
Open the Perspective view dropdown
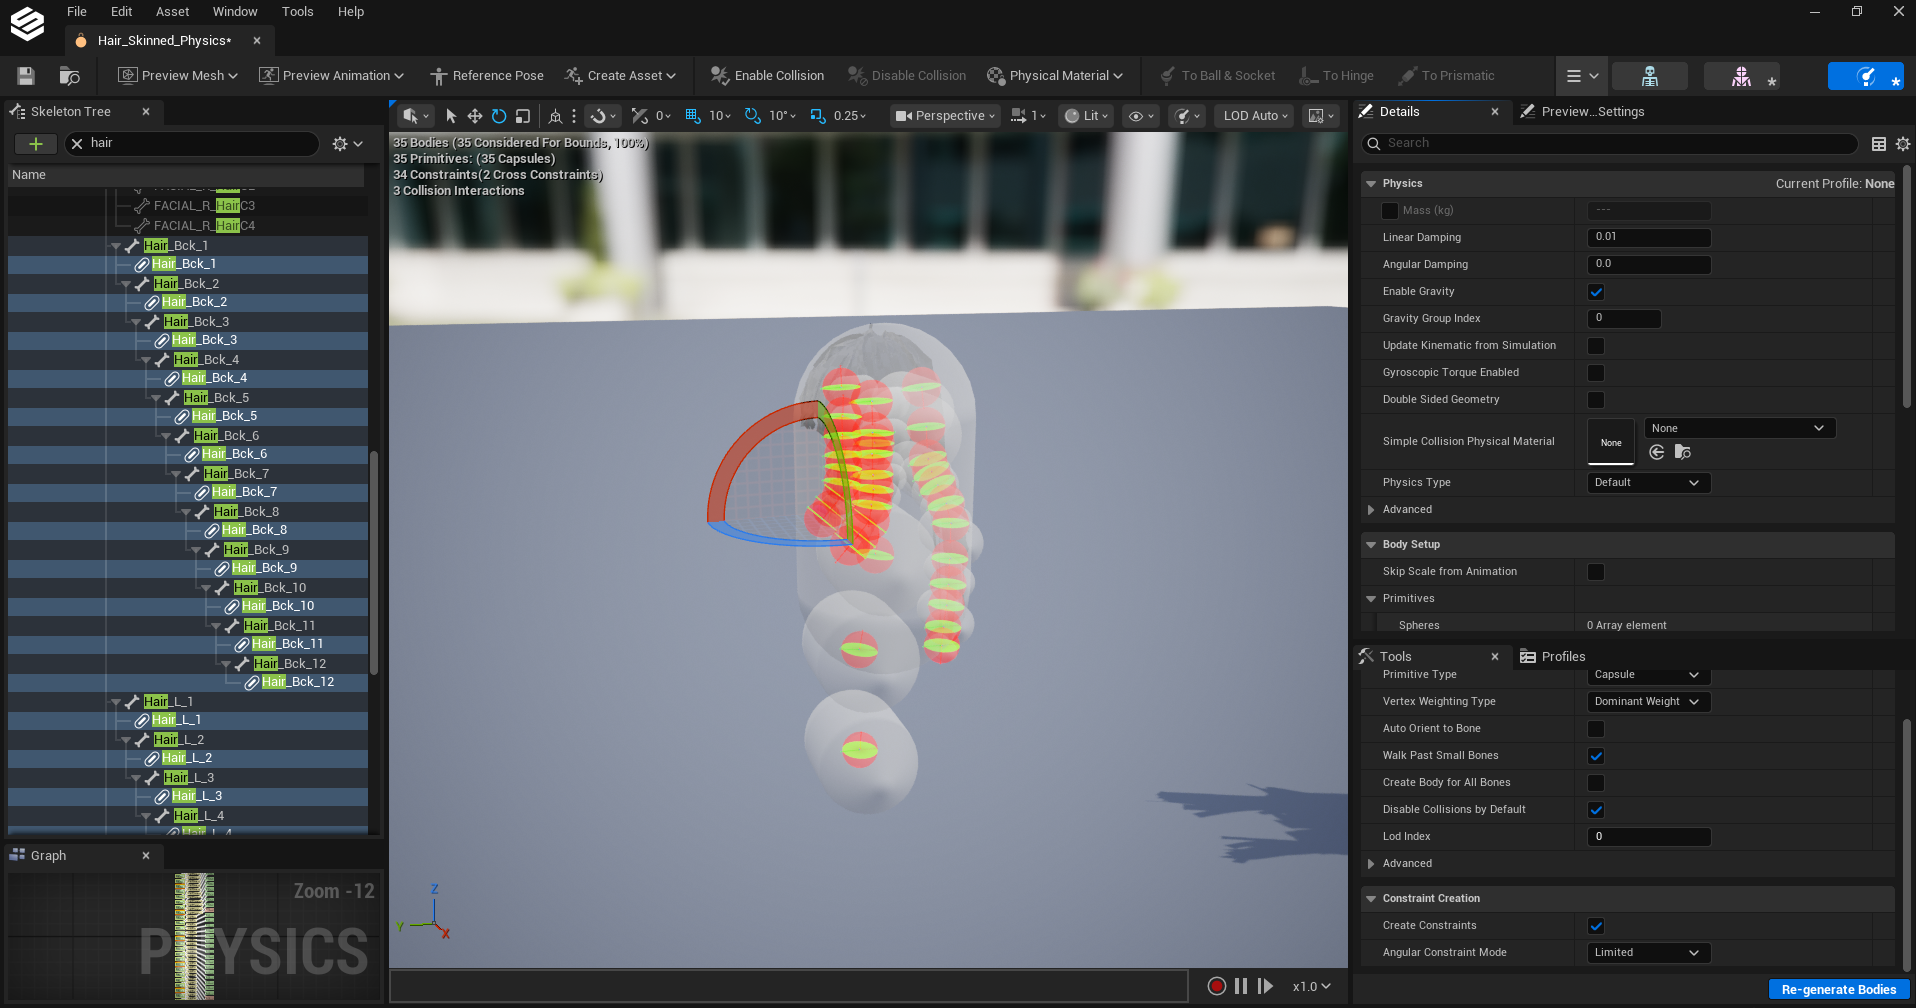tap(945, 116)
